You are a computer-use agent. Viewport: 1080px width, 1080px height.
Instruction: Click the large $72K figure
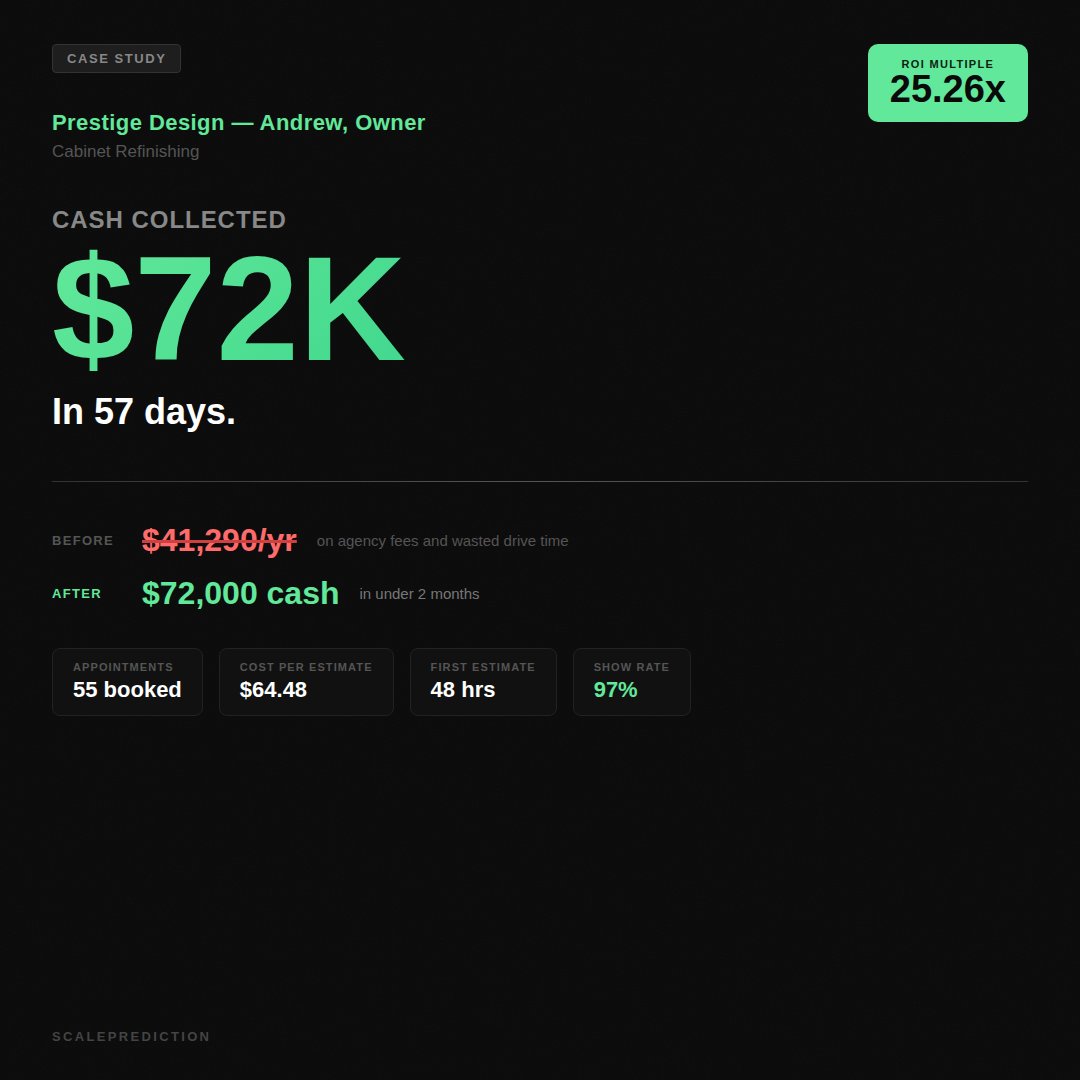tap(227, 312)
